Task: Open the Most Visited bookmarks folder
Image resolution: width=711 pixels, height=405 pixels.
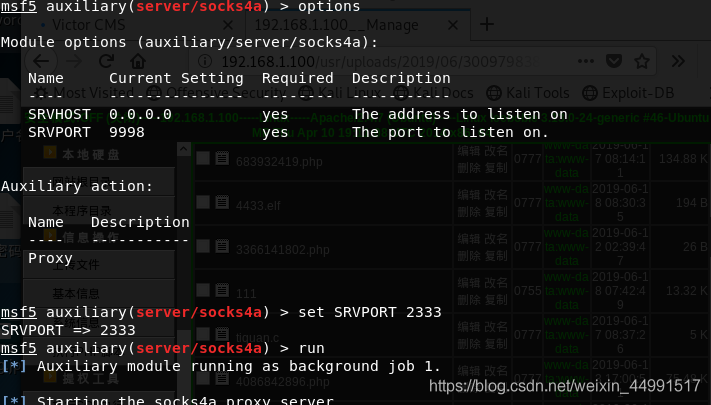Action: click(x=85, y=93)
